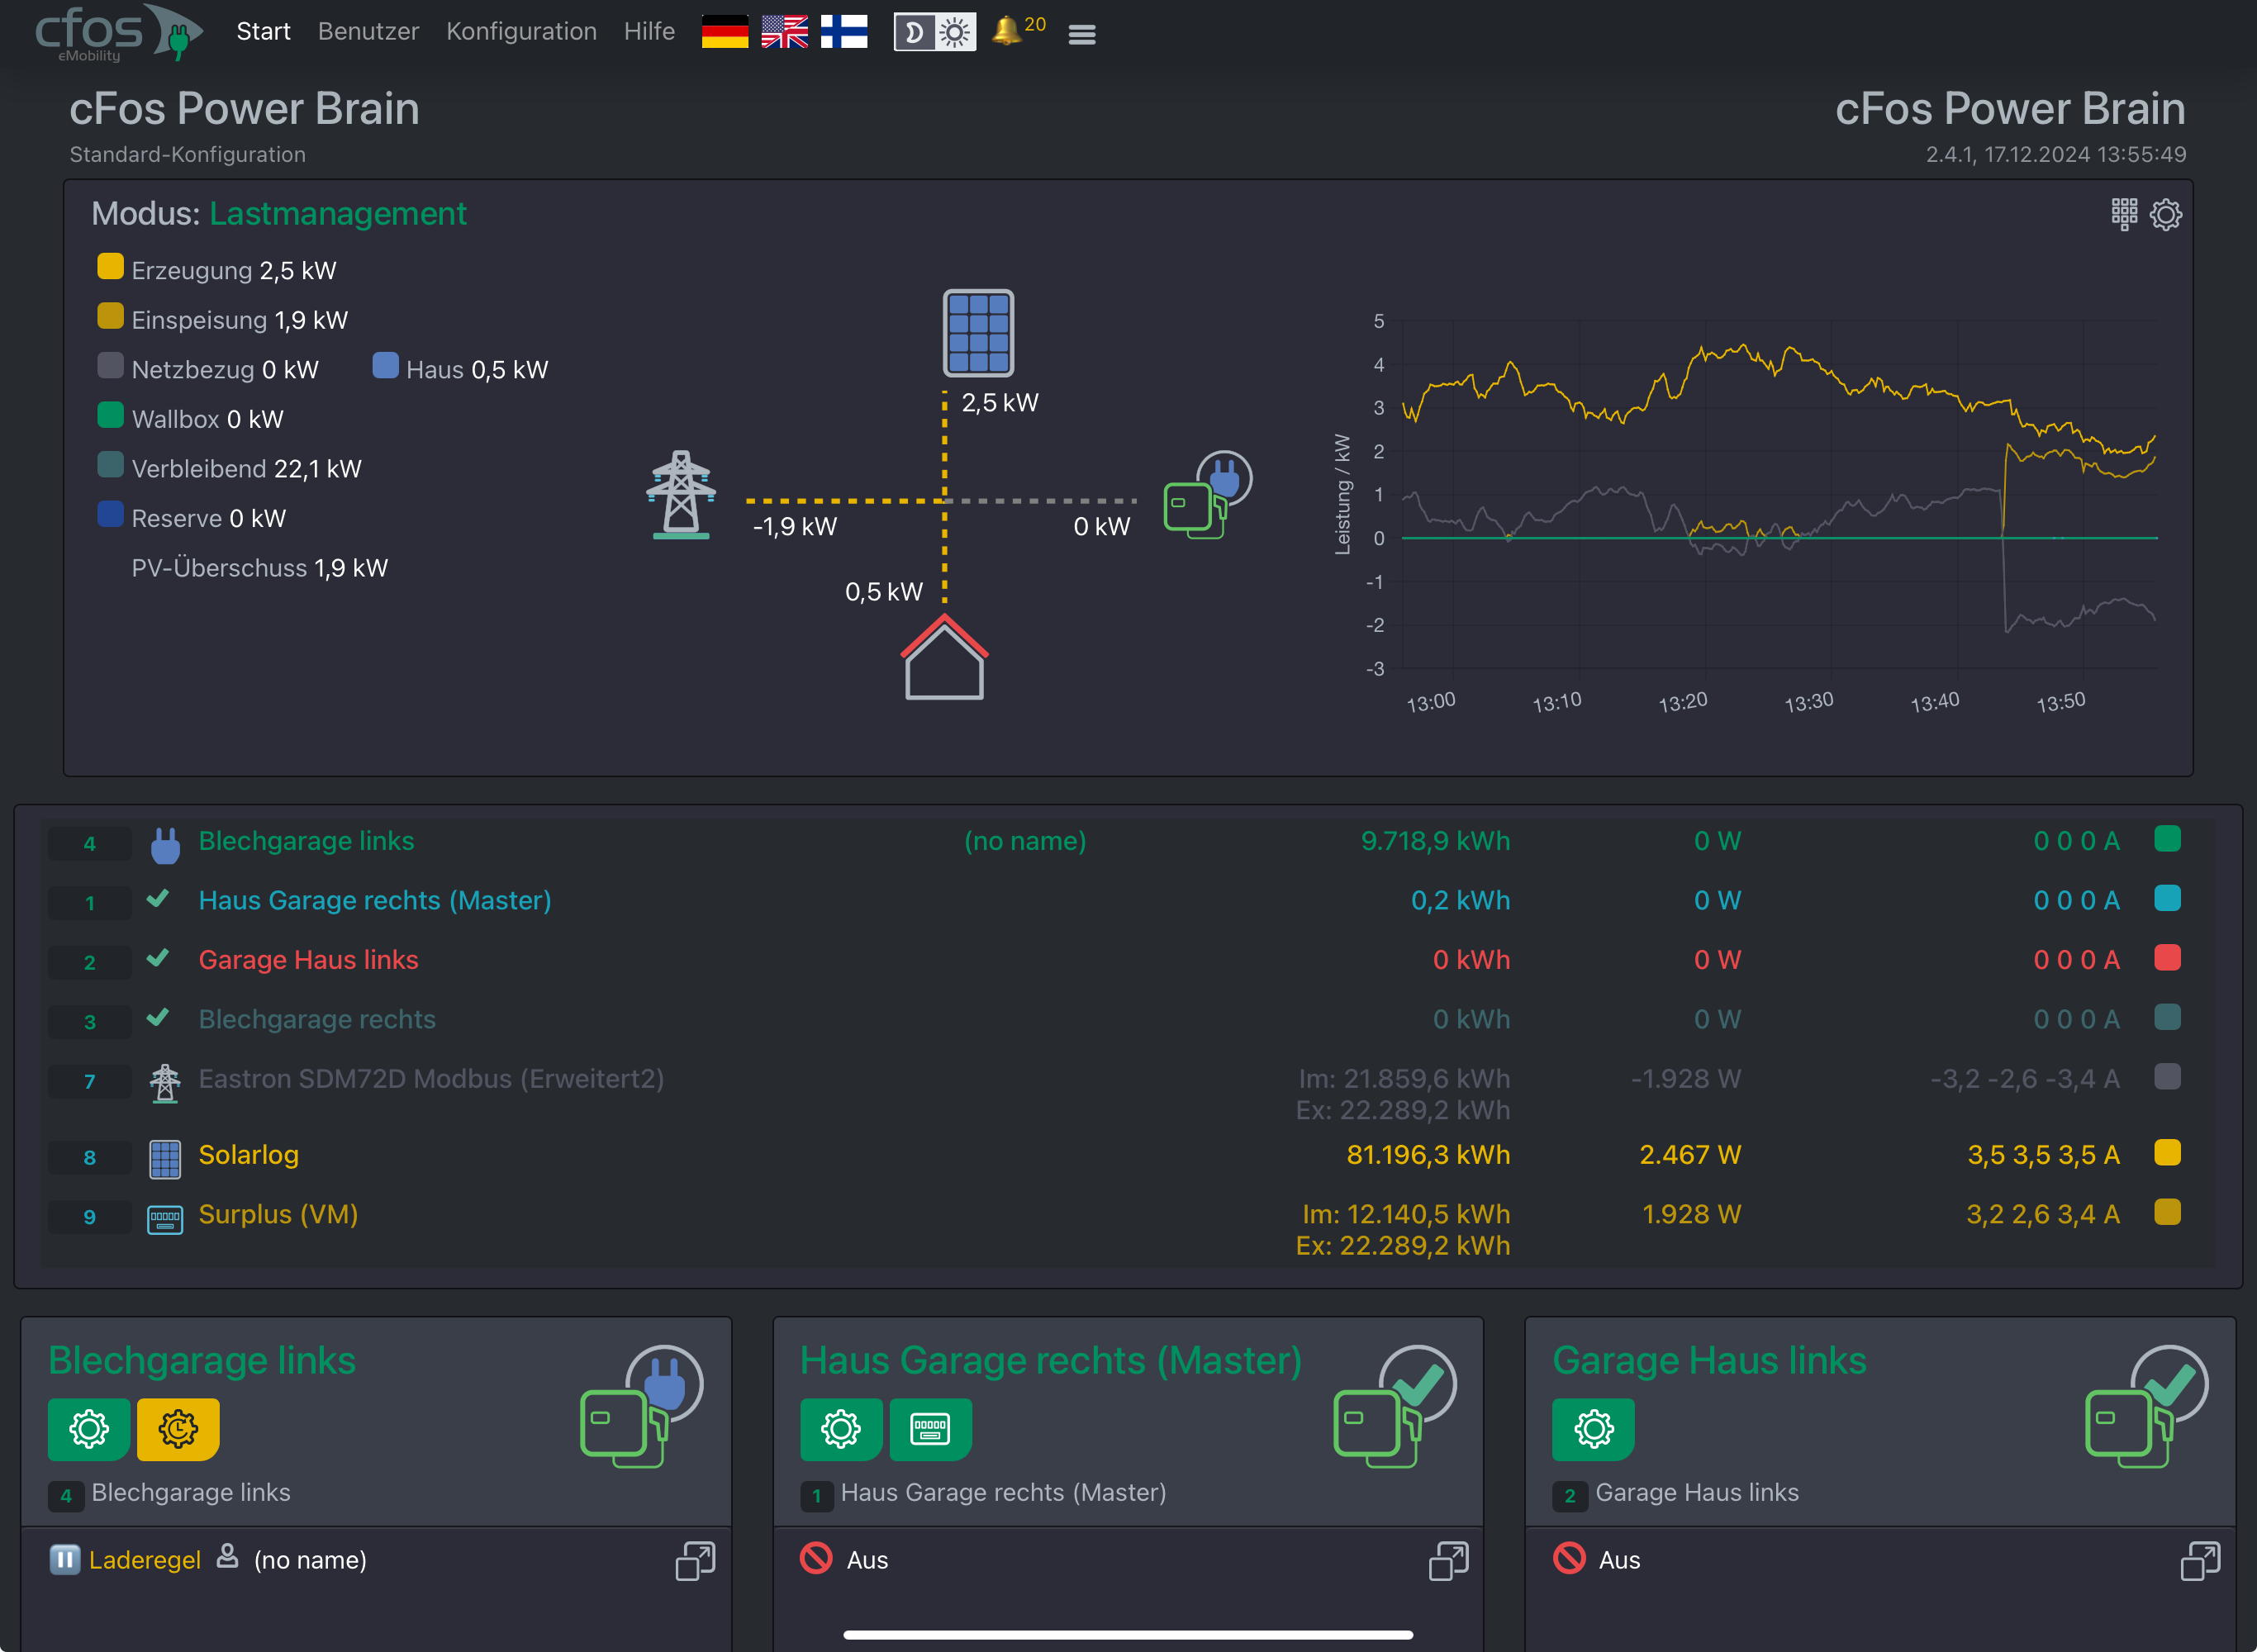This screenshot has height=1652, width=2257.
Task: Click the 2.467 W Solarlog power value
Action: 1690,1155
